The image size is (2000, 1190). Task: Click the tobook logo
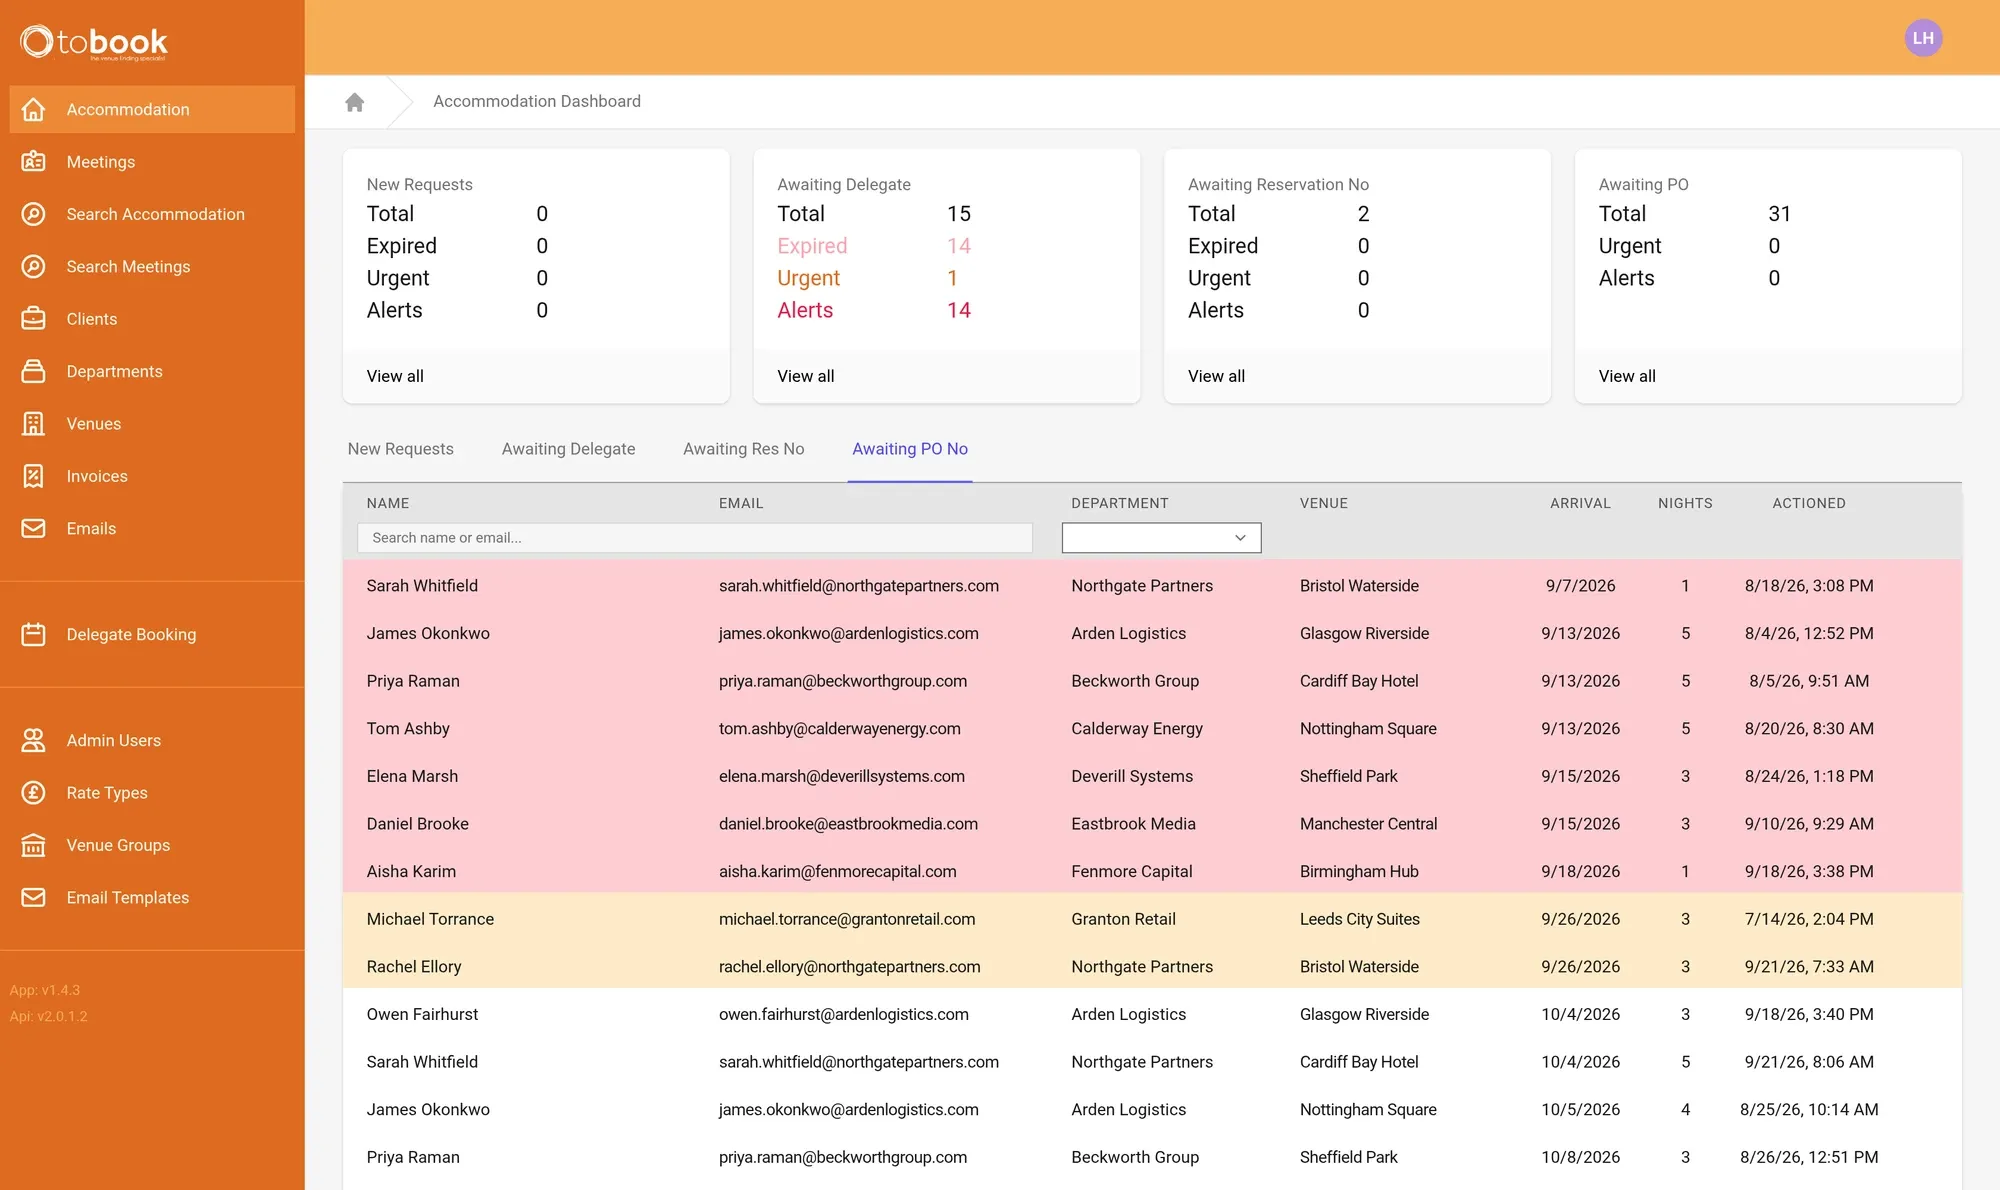pyautogui.click(x=94, y=42)
